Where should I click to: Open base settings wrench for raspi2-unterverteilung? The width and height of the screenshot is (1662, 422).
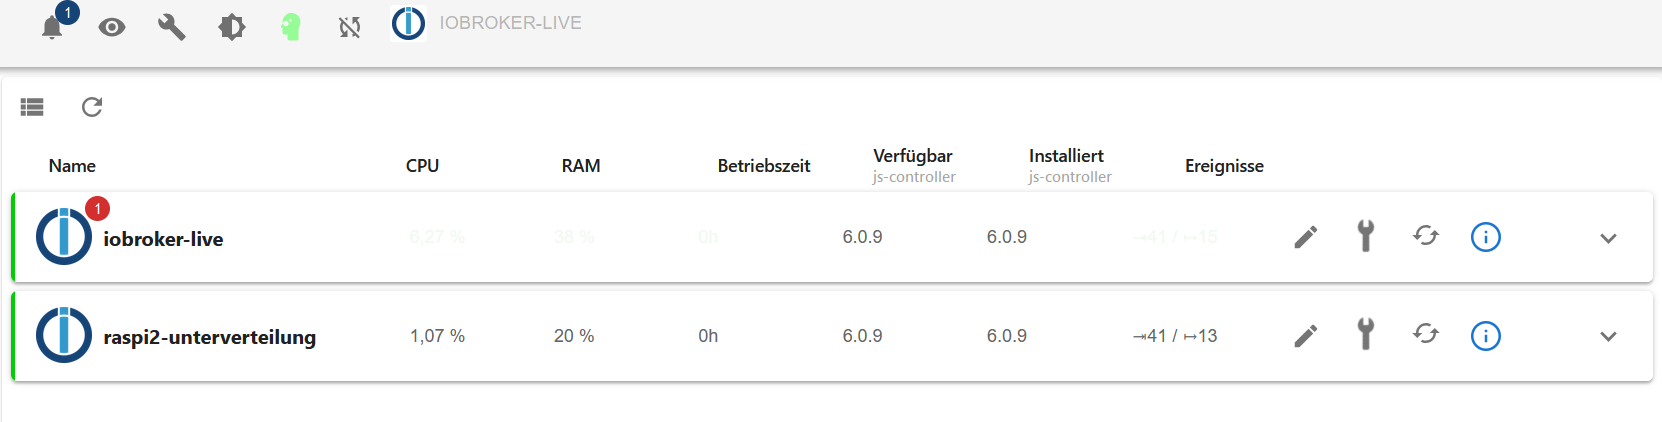pos(1366,336)
